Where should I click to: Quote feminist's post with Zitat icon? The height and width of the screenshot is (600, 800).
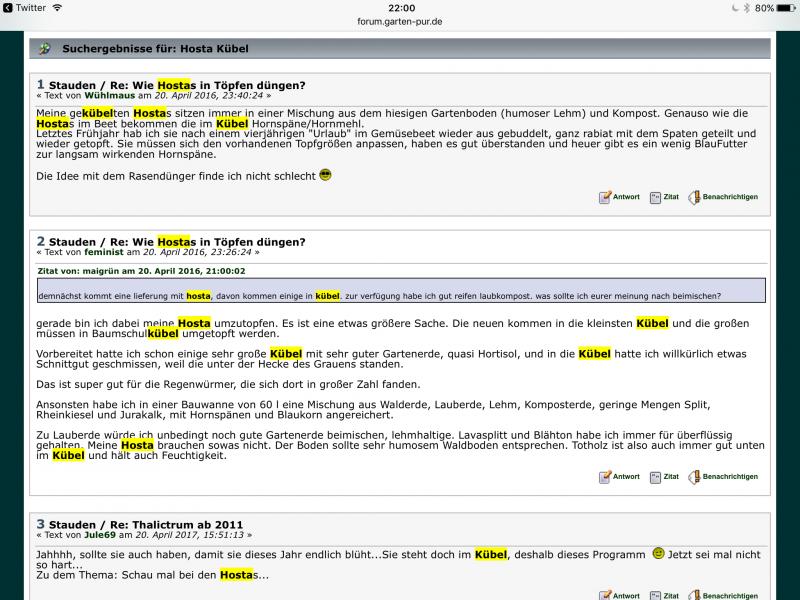coord(655,477)
